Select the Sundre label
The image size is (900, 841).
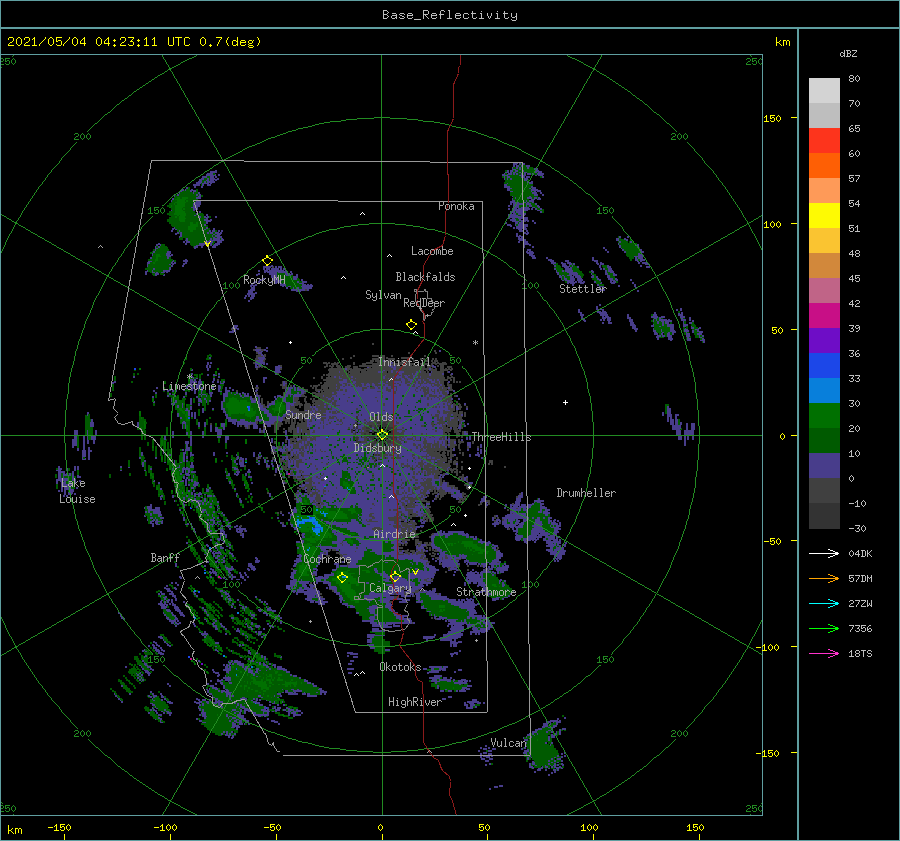click(303, 414)
